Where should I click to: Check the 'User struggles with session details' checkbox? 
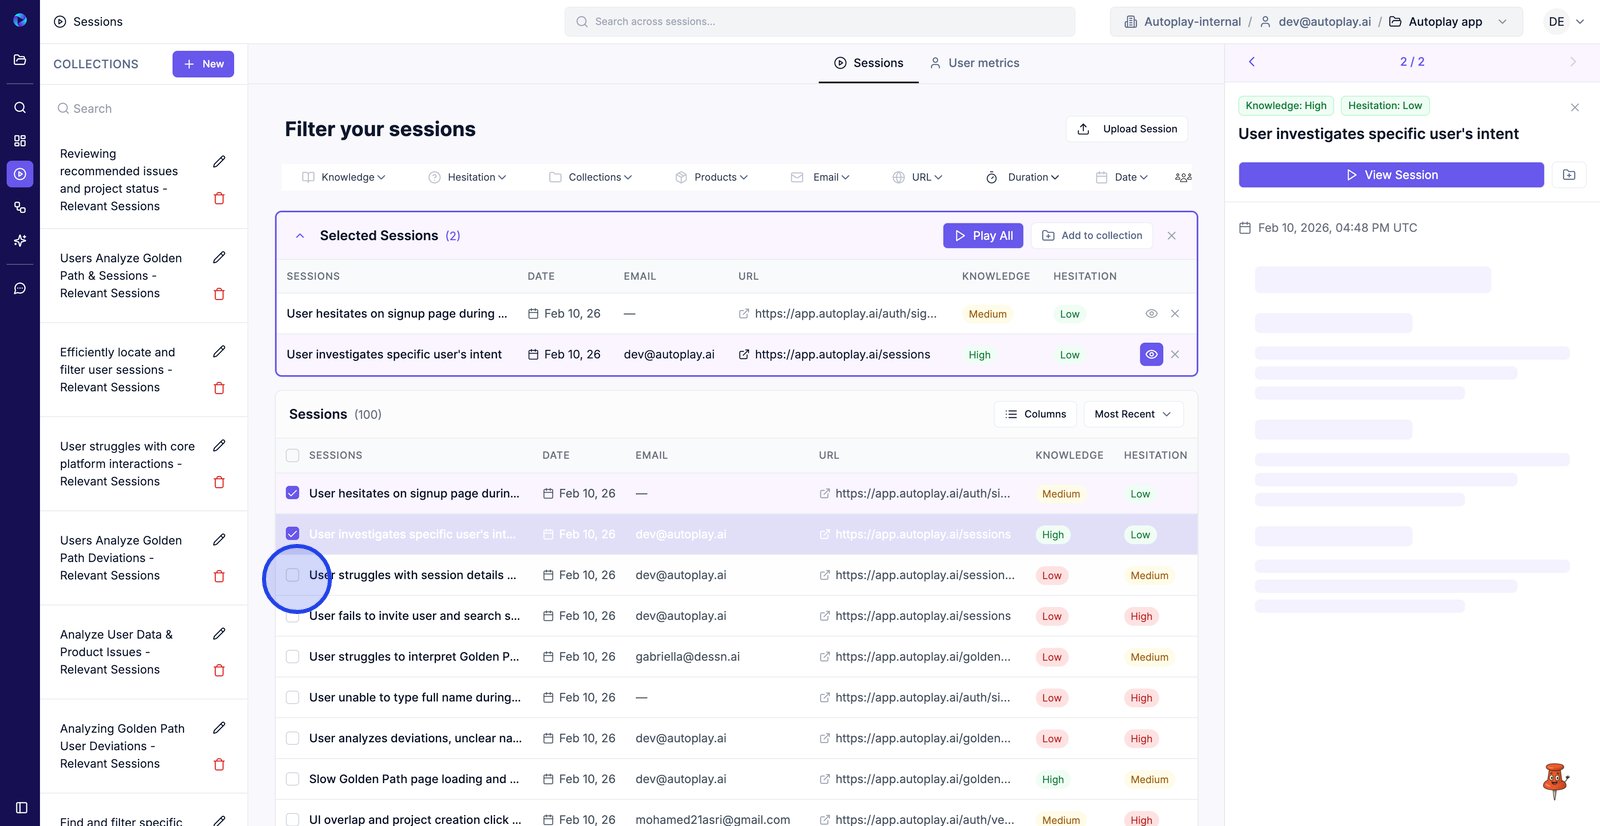293,575
